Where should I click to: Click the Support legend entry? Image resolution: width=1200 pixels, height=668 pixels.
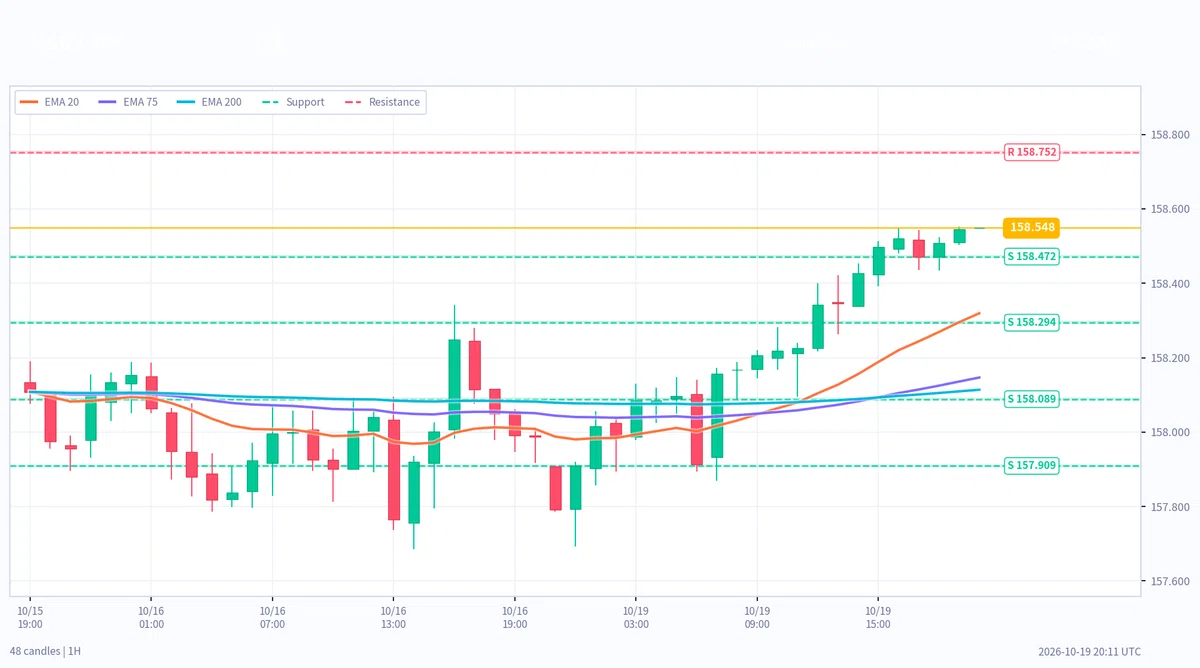point(292,102)
